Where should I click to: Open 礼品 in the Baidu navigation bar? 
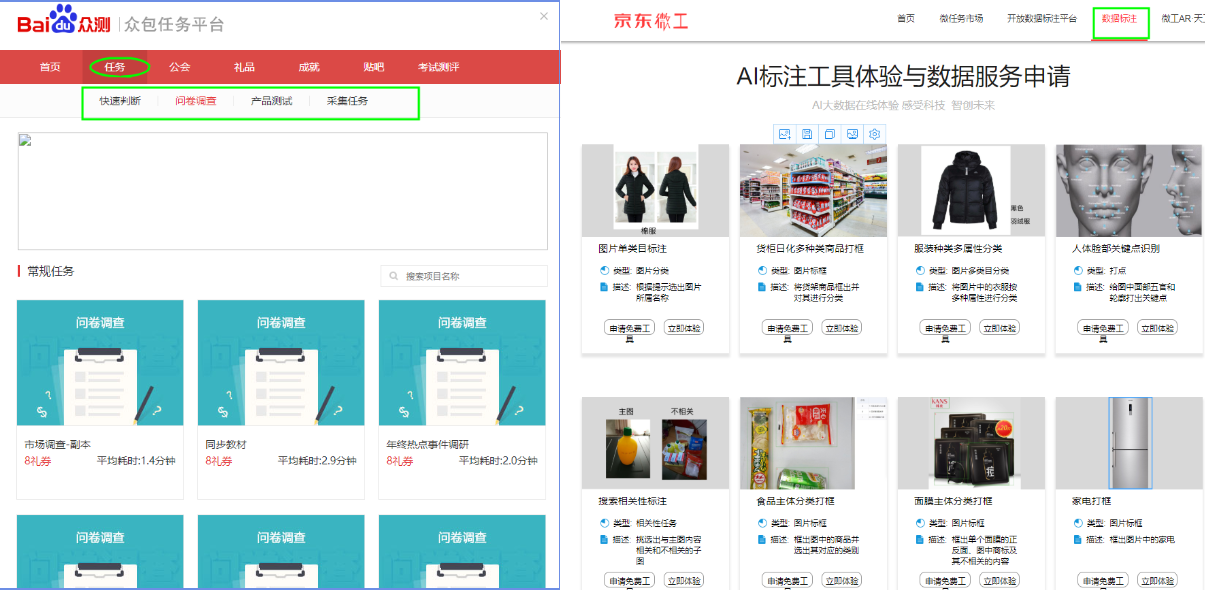[x=244, y=67]
